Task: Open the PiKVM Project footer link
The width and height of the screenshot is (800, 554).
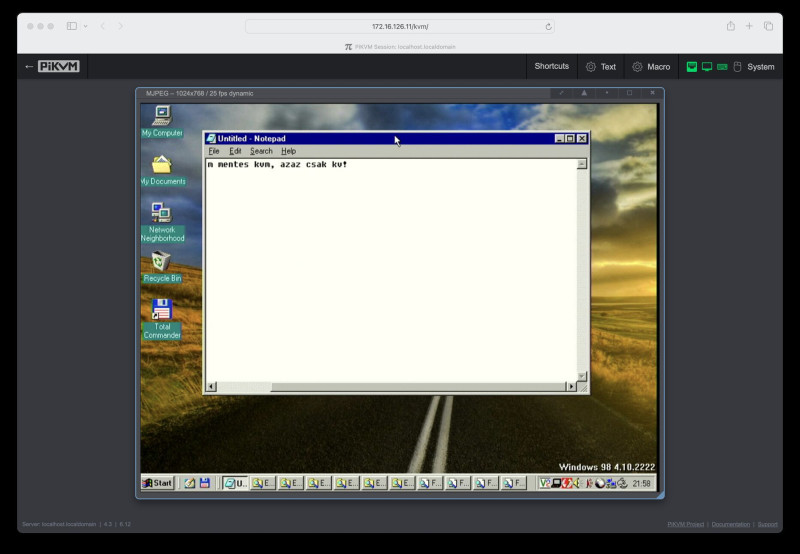Action: click(685, 524)
